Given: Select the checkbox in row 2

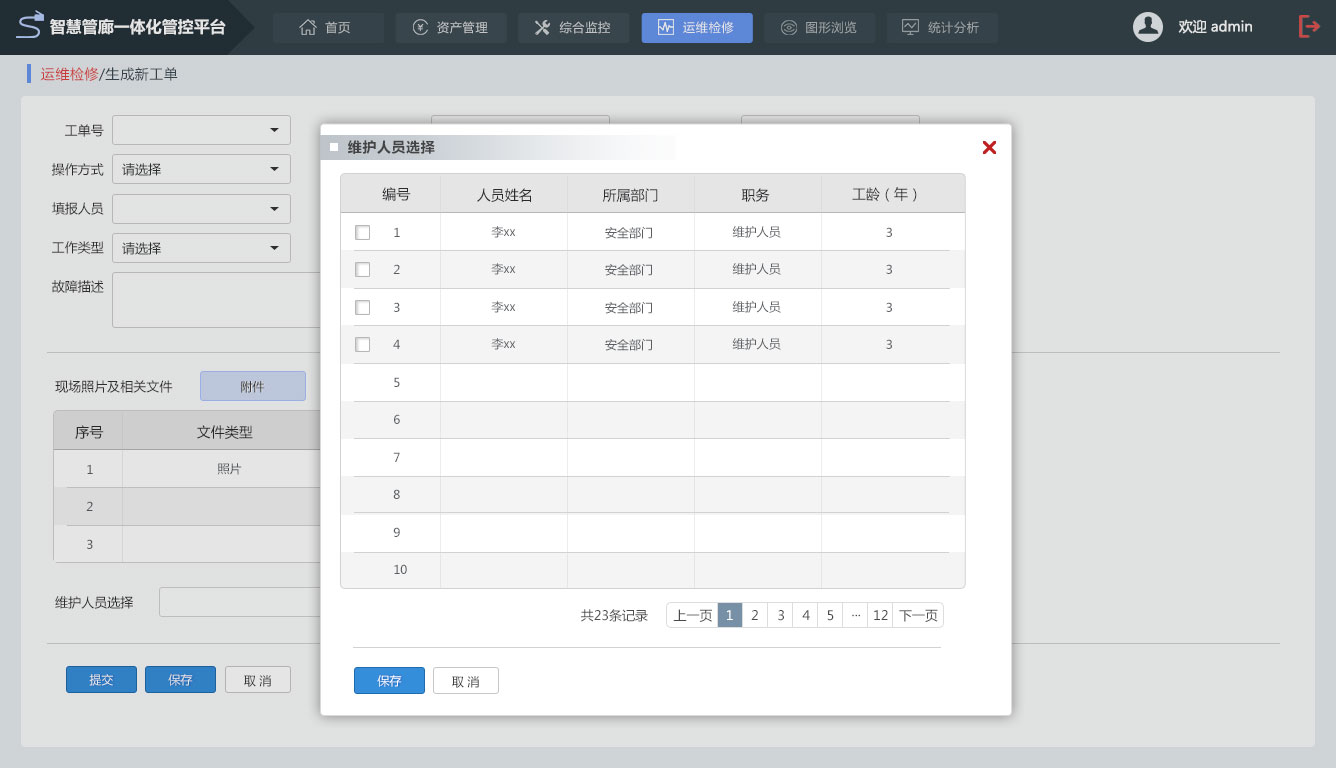Looking at the screenshot, I should click(x=363, y=270).
